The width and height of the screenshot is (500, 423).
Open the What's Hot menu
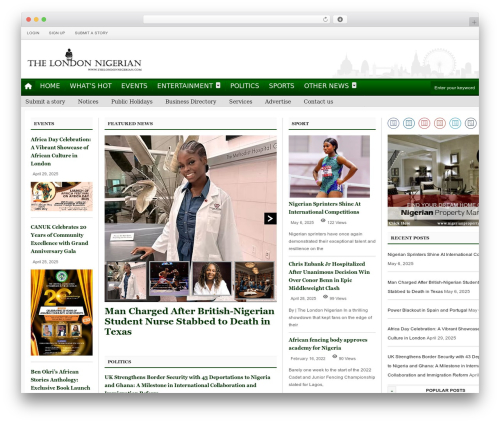click(90, 86)
